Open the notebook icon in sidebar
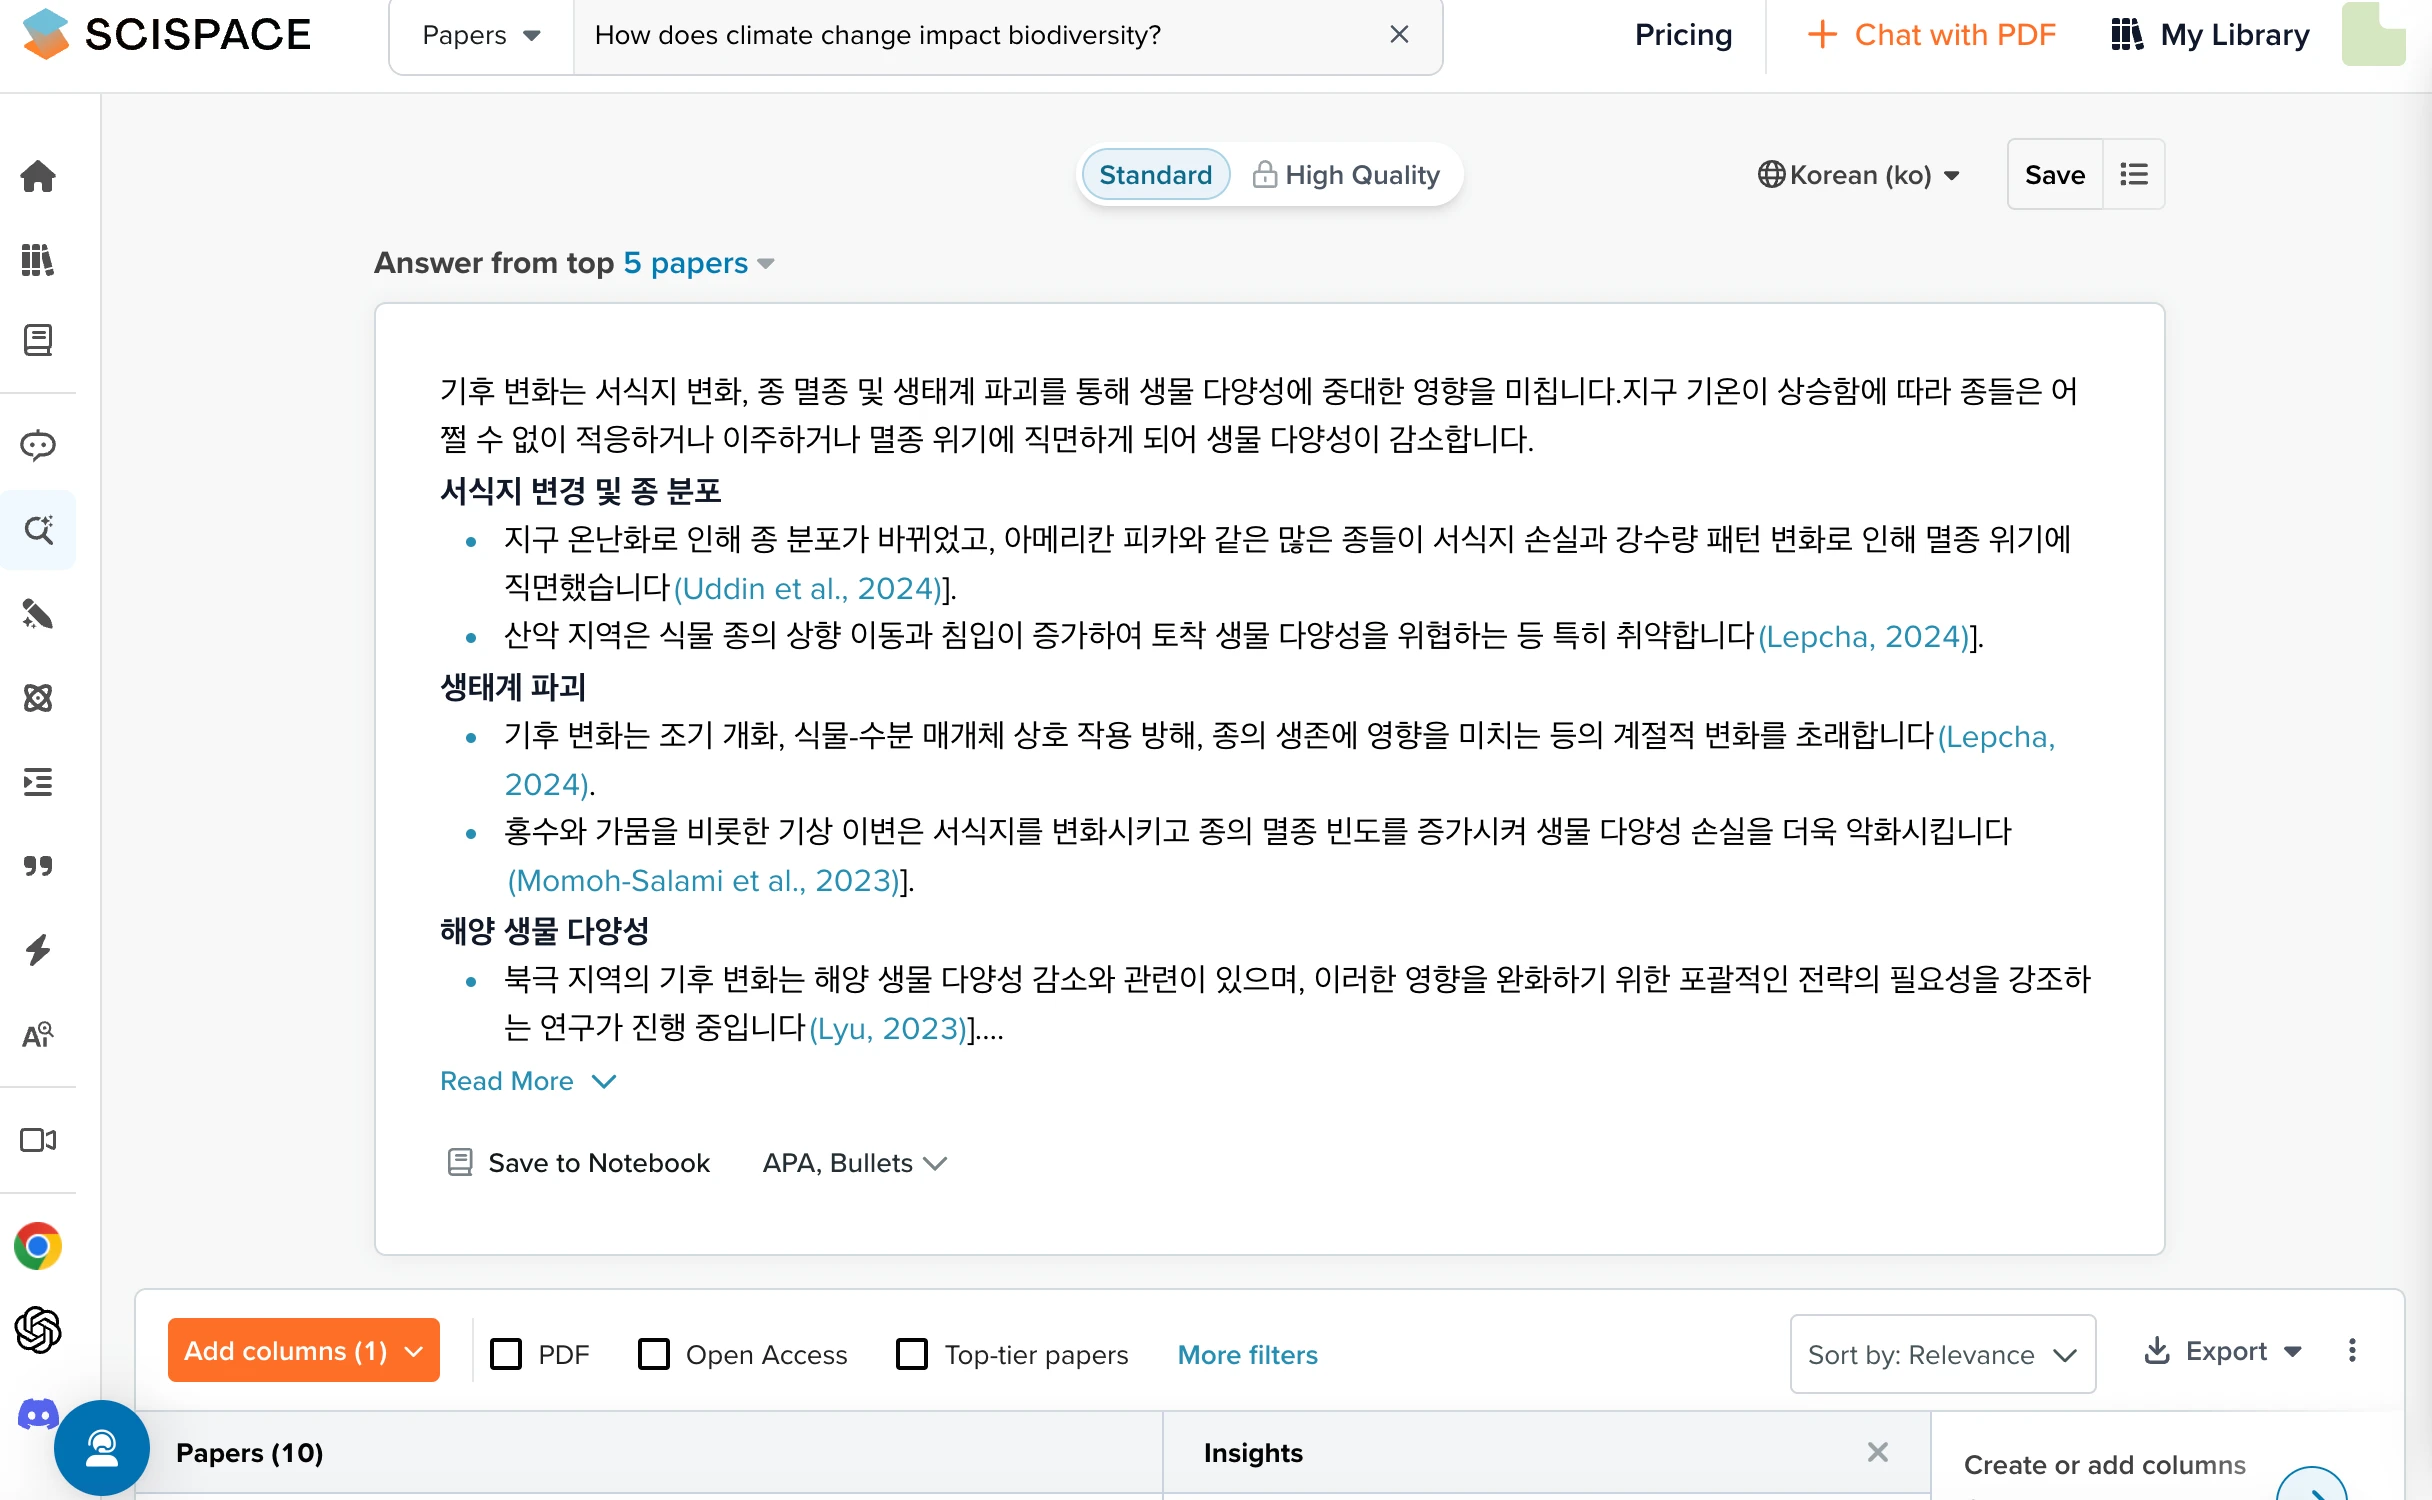Viewport: 2432px width, 1500px height. (38, 340)
